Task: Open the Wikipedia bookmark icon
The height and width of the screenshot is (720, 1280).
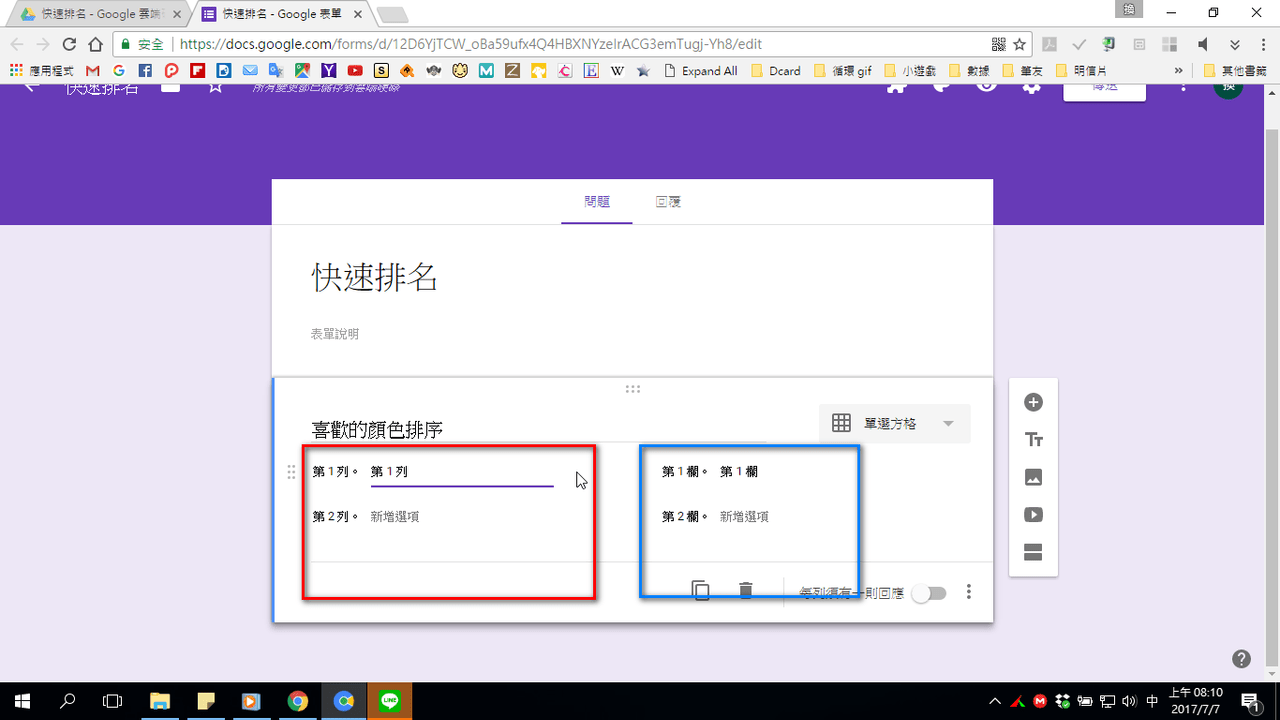Action: [x=617, y=71]
